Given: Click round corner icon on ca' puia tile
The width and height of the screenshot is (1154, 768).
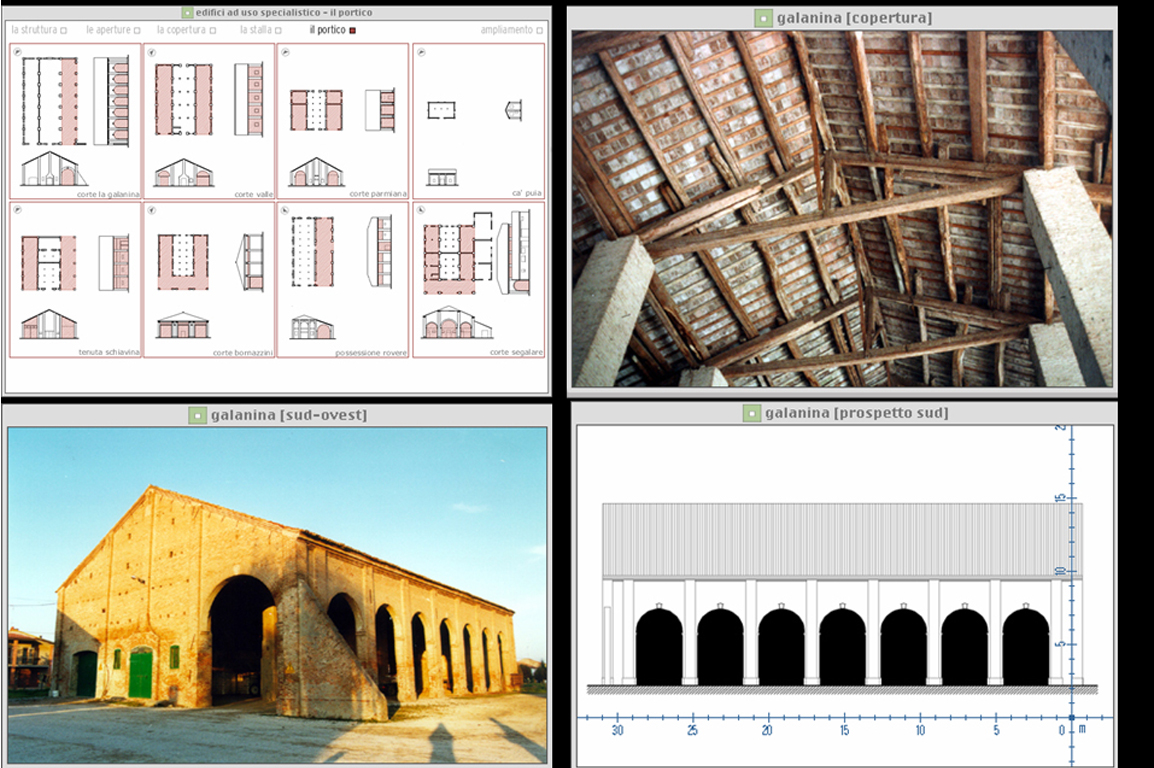Looking at the screenshot, I should click(419, 51).
